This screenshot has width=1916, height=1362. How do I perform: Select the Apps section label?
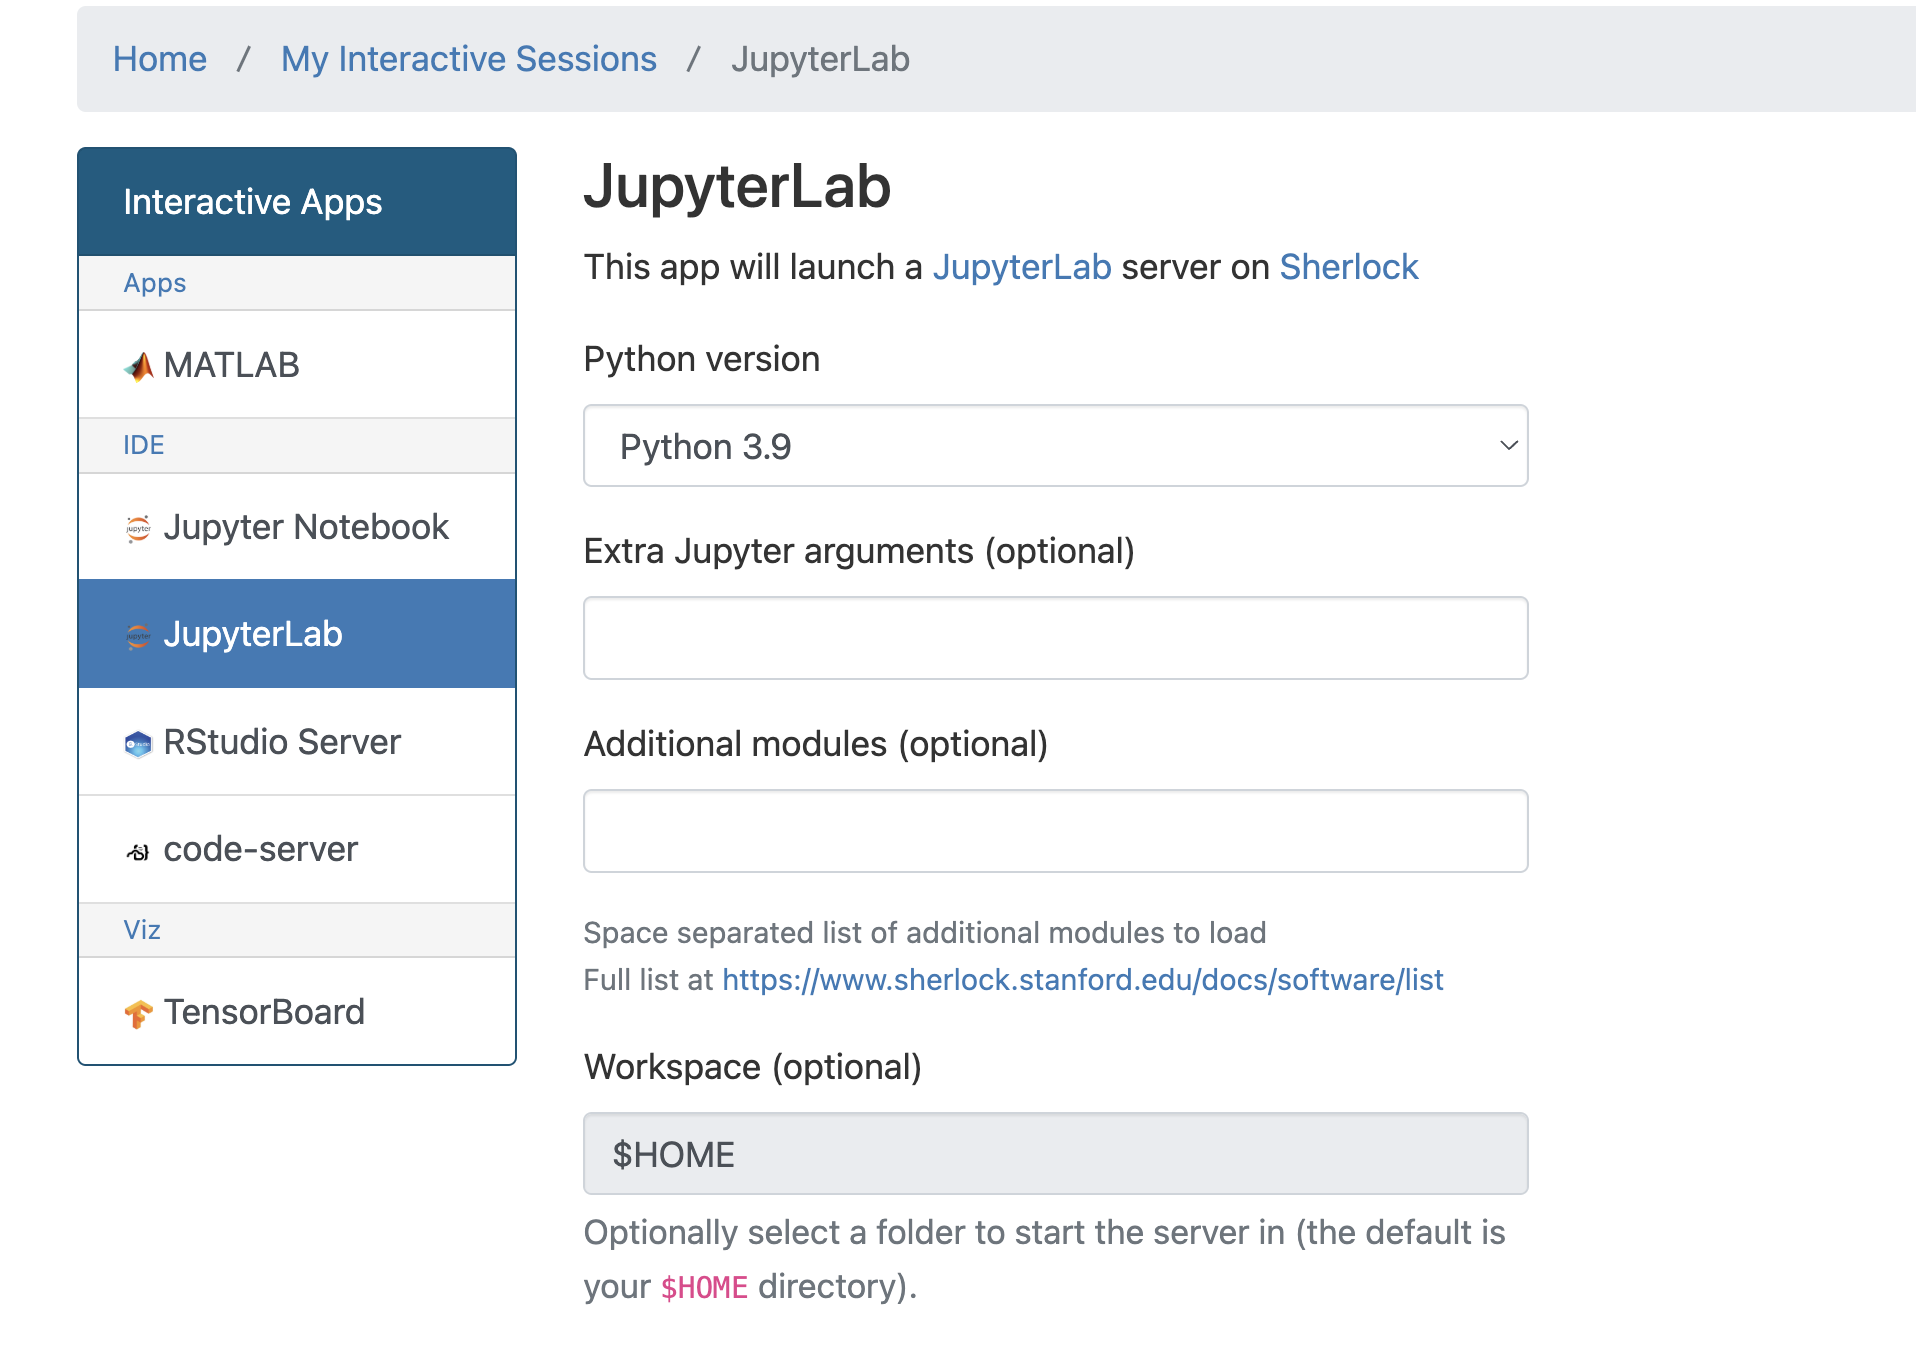click(154, 283)
